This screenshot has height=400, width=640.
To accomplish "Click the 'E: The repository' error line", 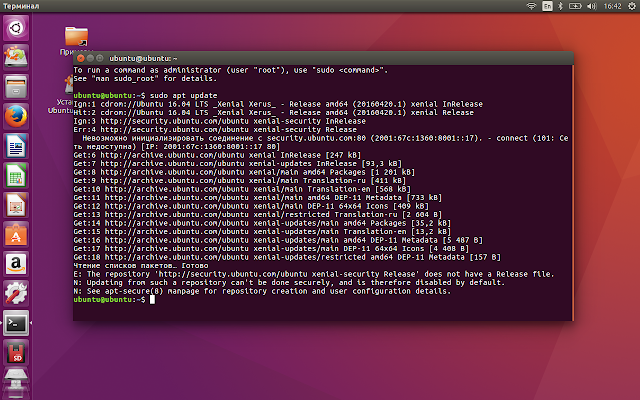I will pyautogui.click(x=314, y=274).
